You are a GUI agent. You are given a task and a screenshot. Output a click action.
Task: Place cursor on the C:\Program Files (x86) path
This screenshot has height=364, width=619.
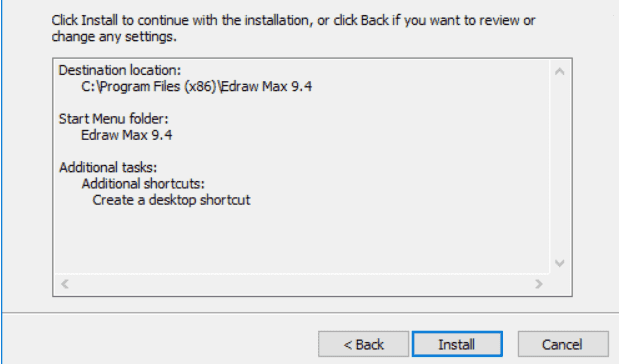tap(197, 86)
